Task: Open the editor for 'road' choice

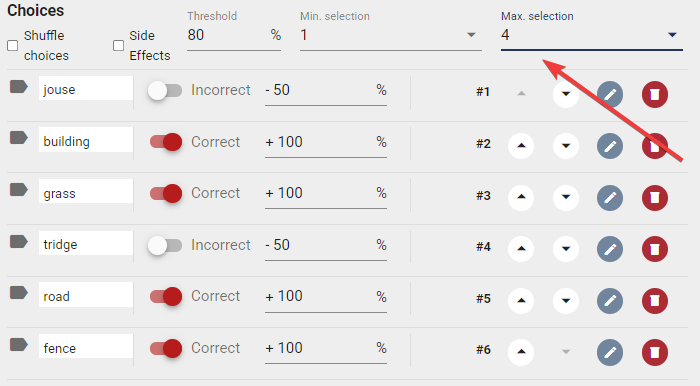Action: (x=610, y=300)
